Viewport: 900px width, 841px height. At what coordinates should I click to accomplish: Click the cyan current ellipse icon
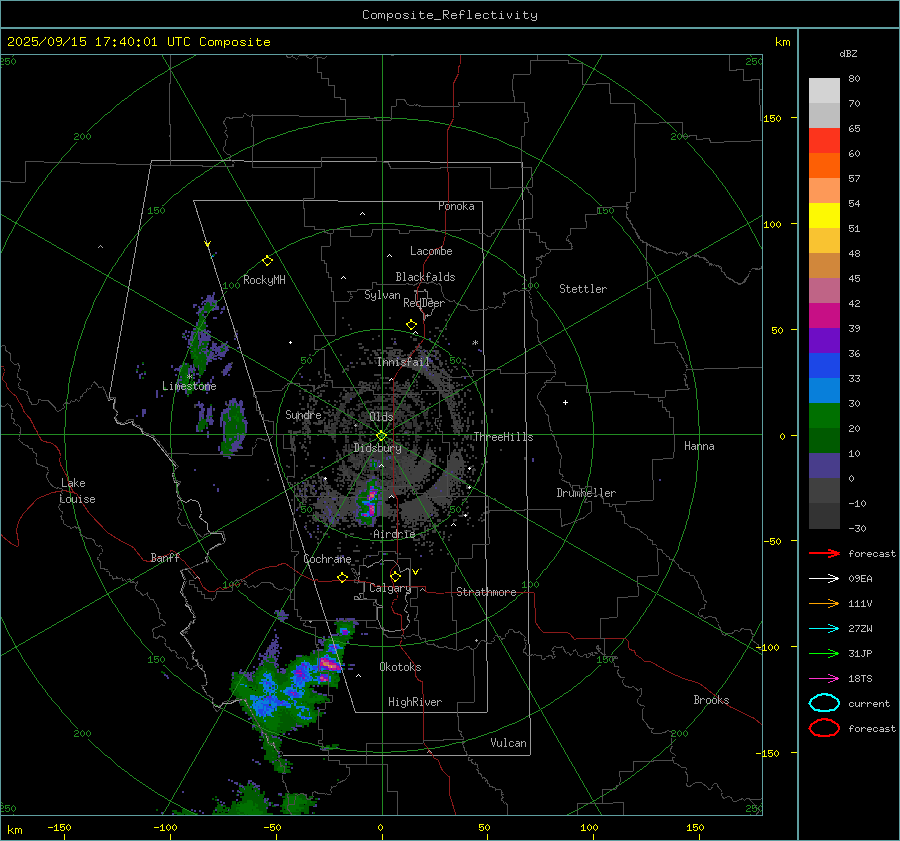pos(824,703)
